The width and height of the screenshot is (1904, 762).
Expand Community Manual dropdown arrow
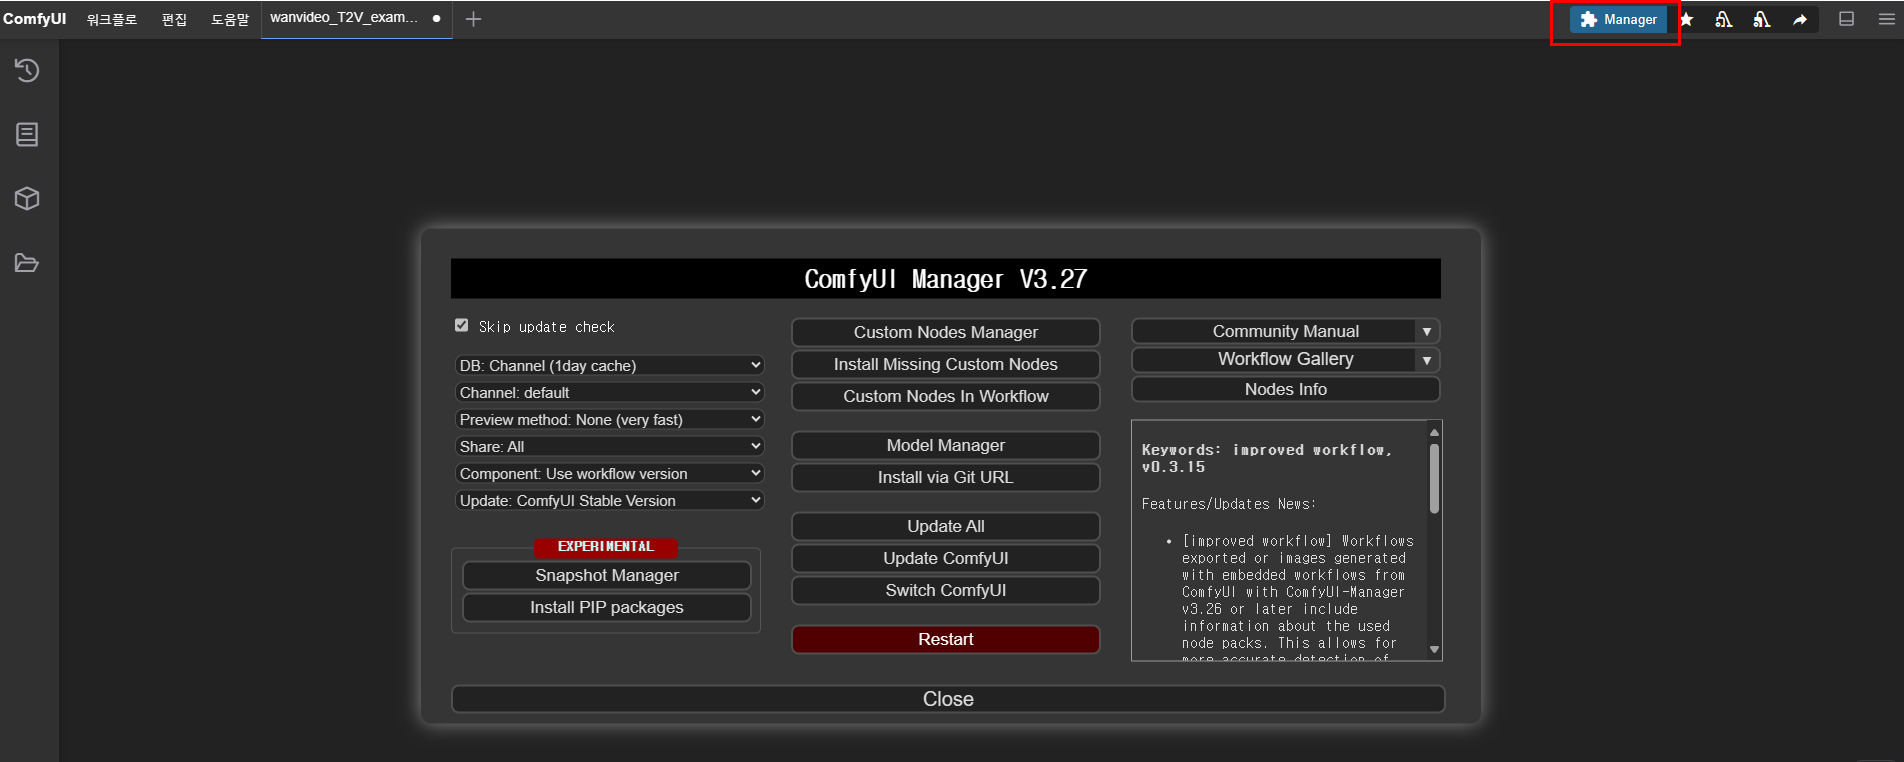[x=1427, y=331]
